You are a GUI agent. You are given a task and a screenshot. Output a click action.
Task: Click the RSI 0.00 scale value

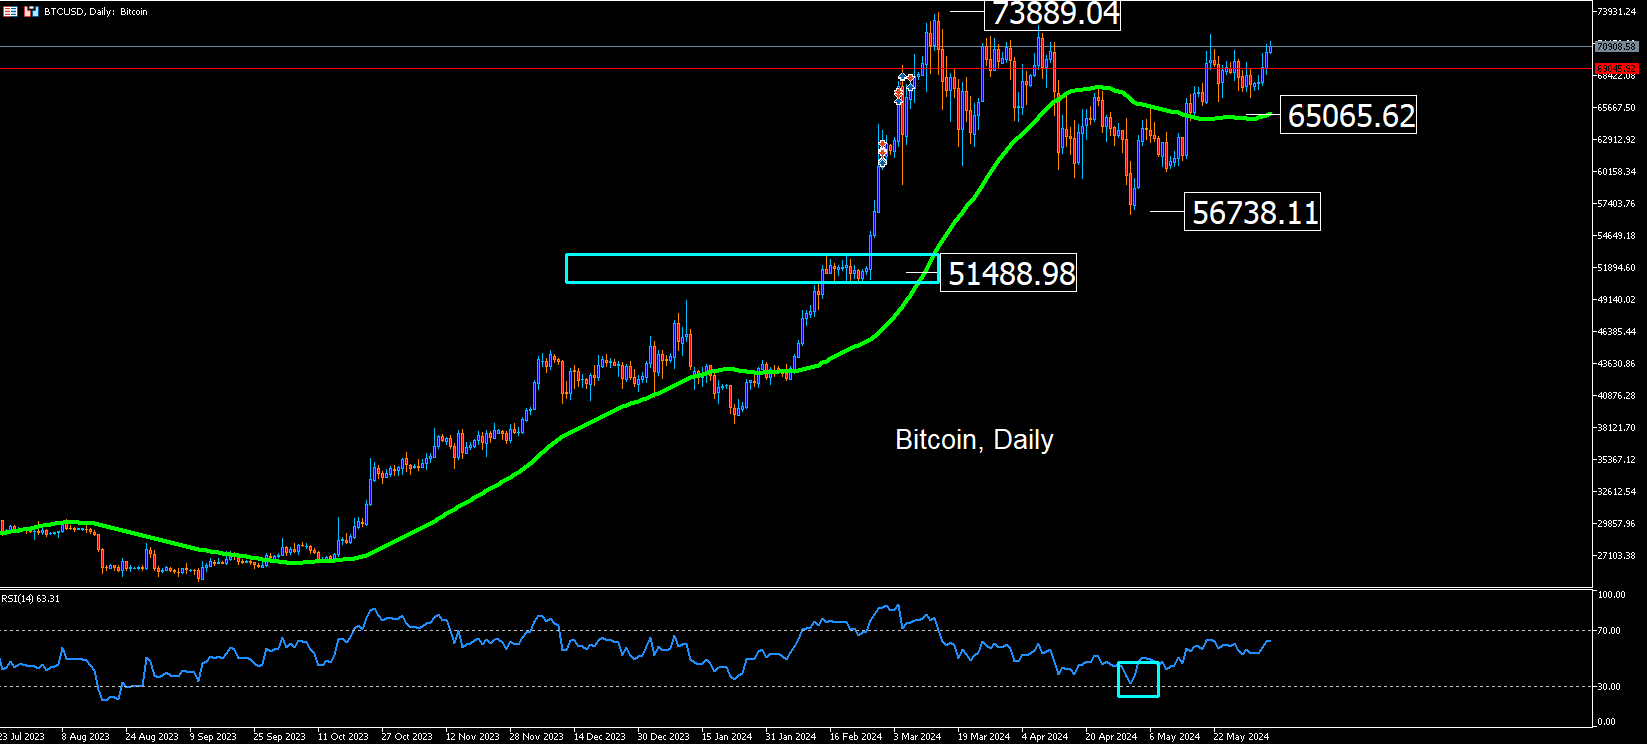(1607, 722)
